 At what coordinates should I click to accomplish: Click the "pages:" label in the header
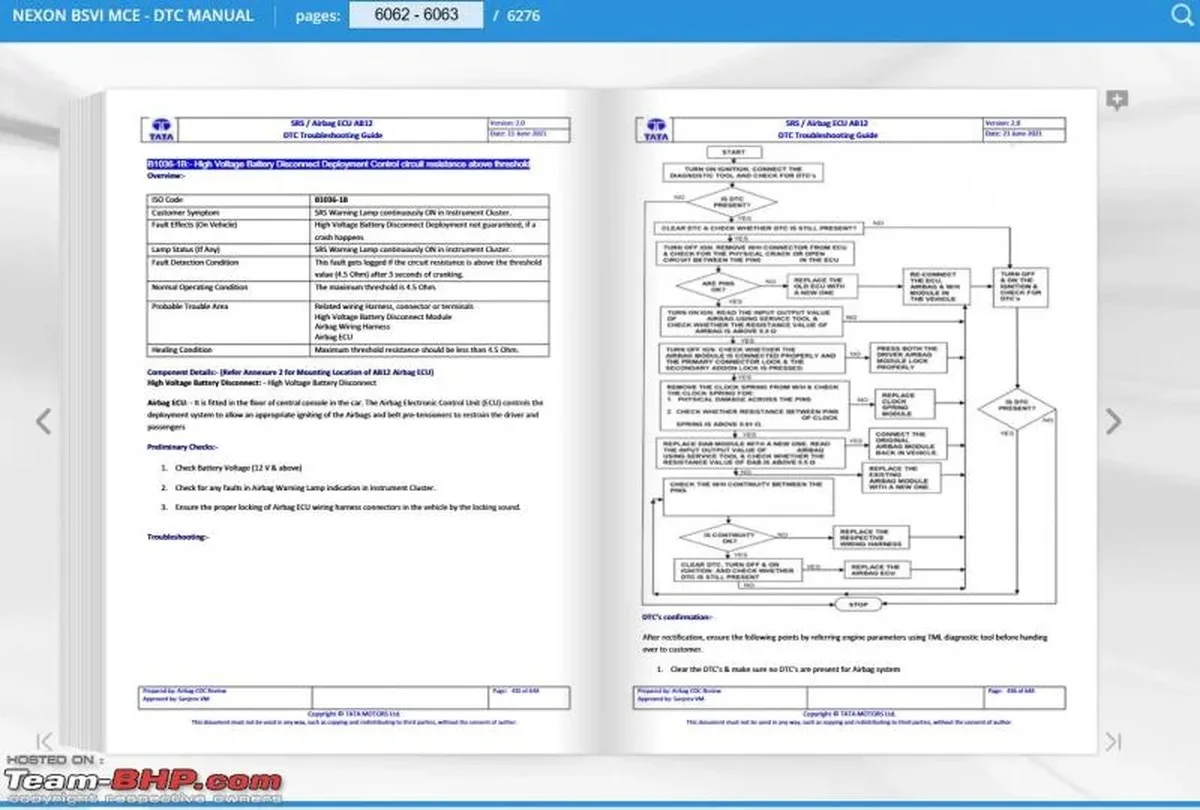click(x=317, y=16)
